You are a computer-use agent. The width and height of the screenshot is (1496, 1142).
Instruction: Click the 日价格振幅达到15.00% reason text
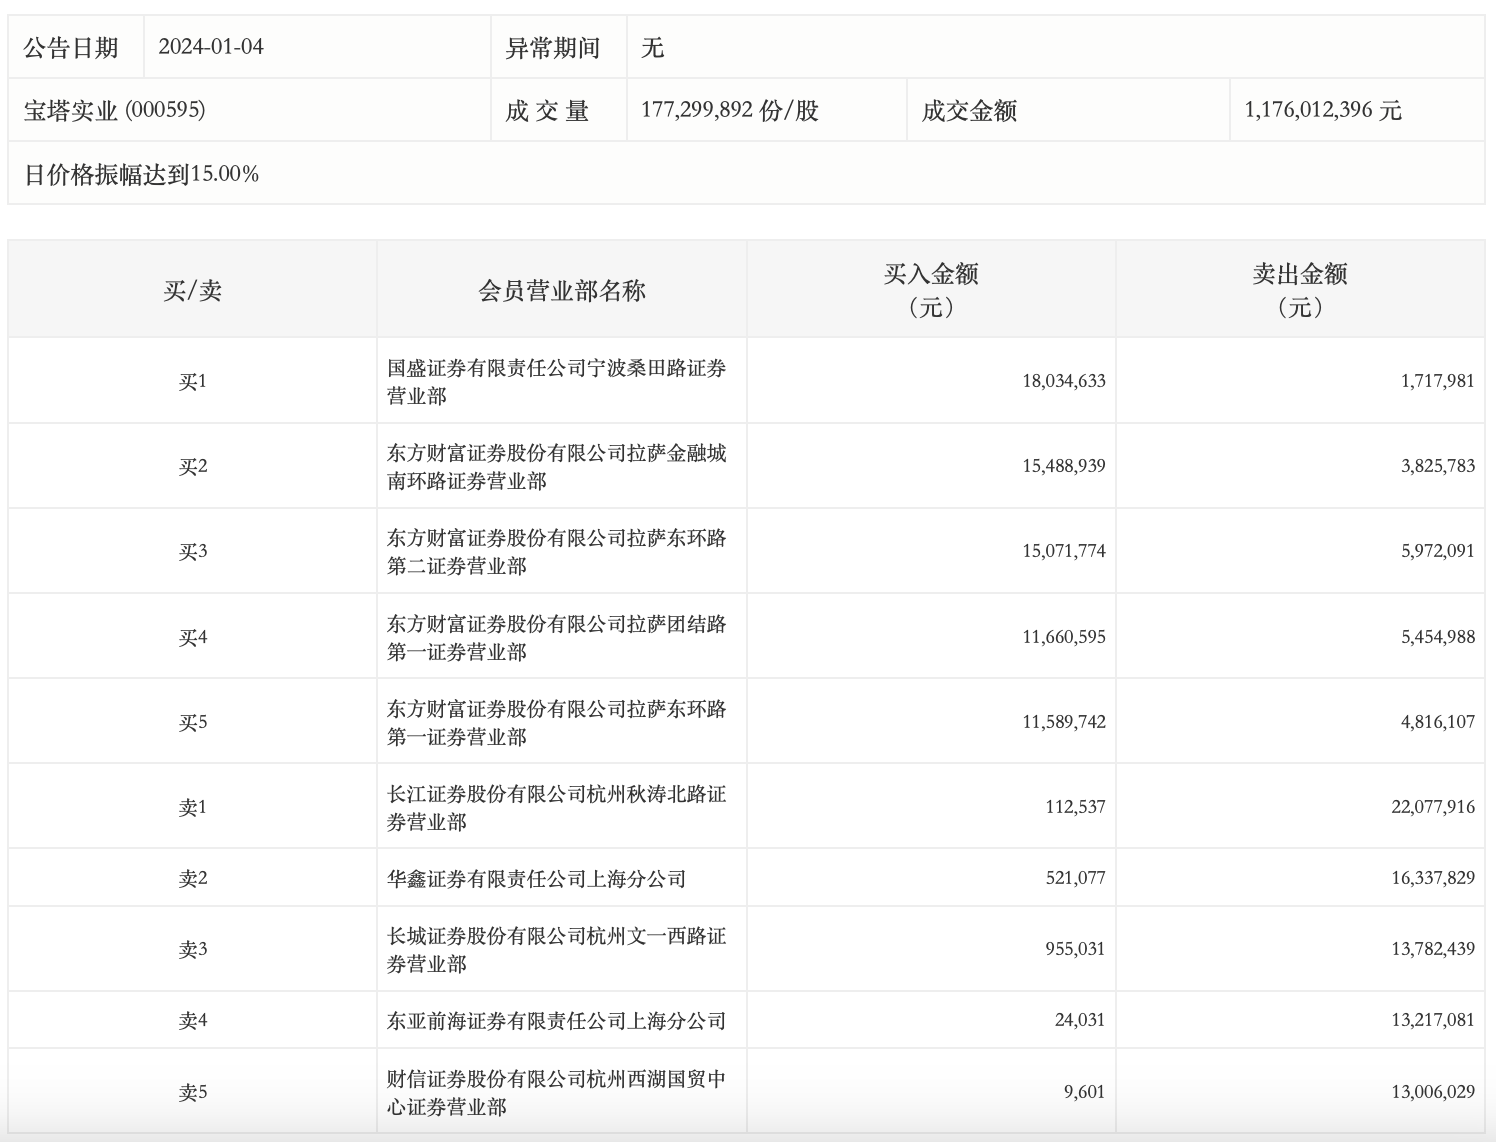(142, 174)
